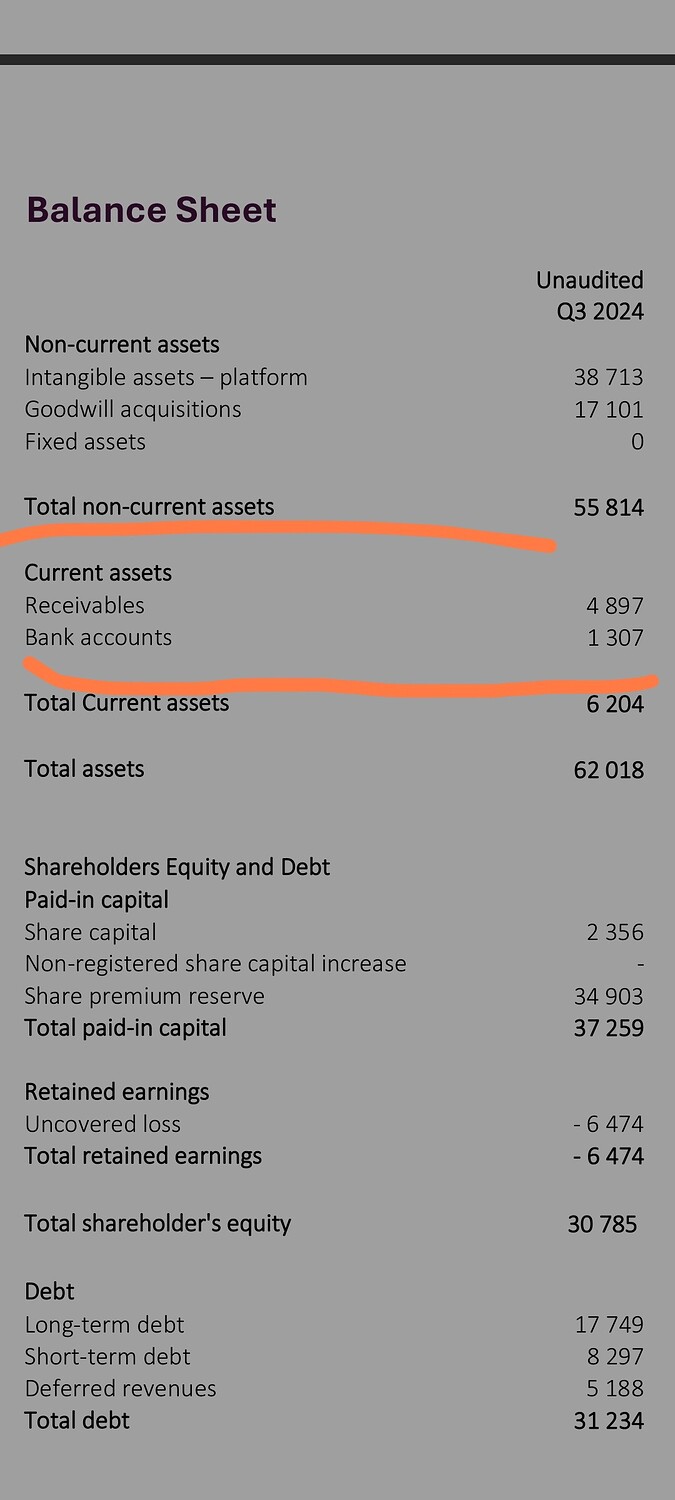The height and width of the screenshot is (1500, 675).
Task: Click the Bank accounts row label
Action: (98, 638)
